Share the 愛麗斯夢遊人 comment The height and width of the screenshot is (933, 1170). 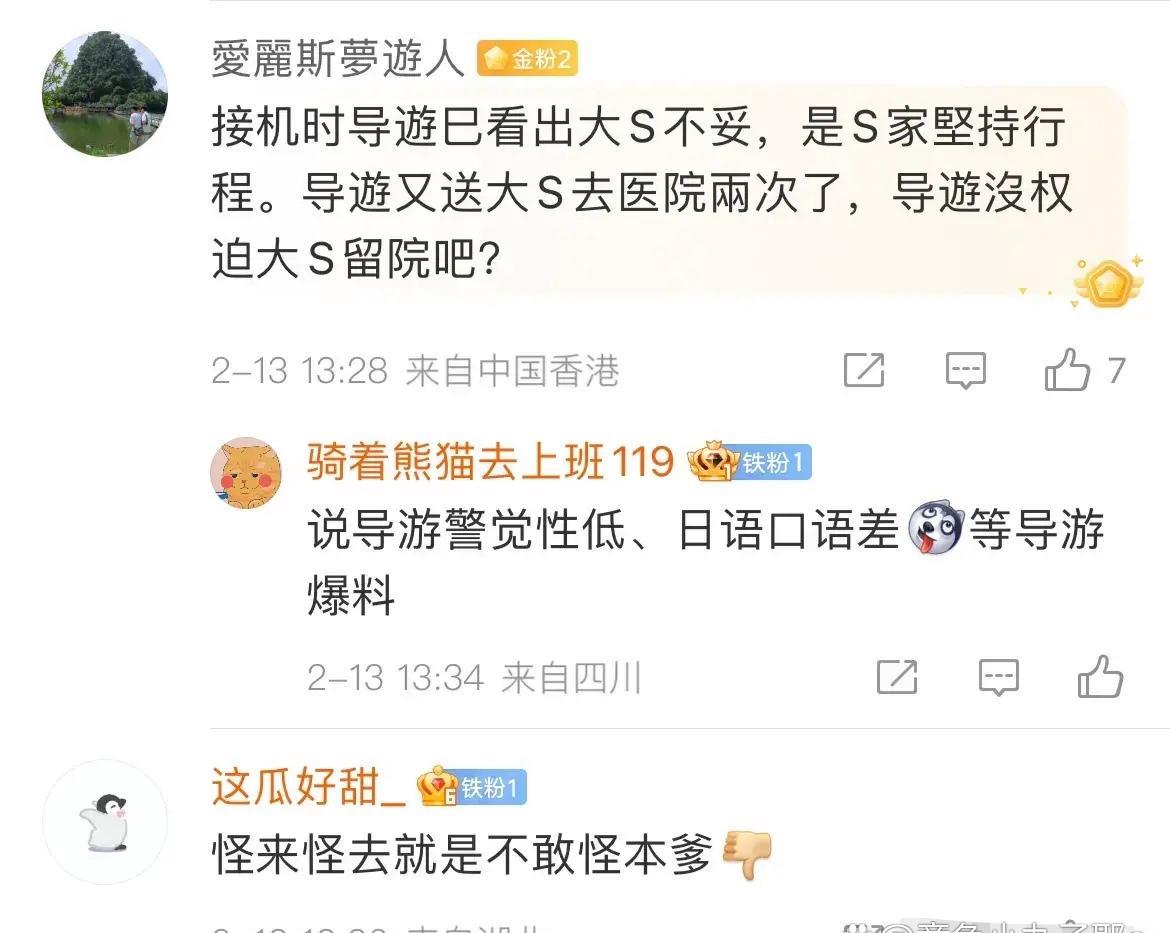pos(864,370)
